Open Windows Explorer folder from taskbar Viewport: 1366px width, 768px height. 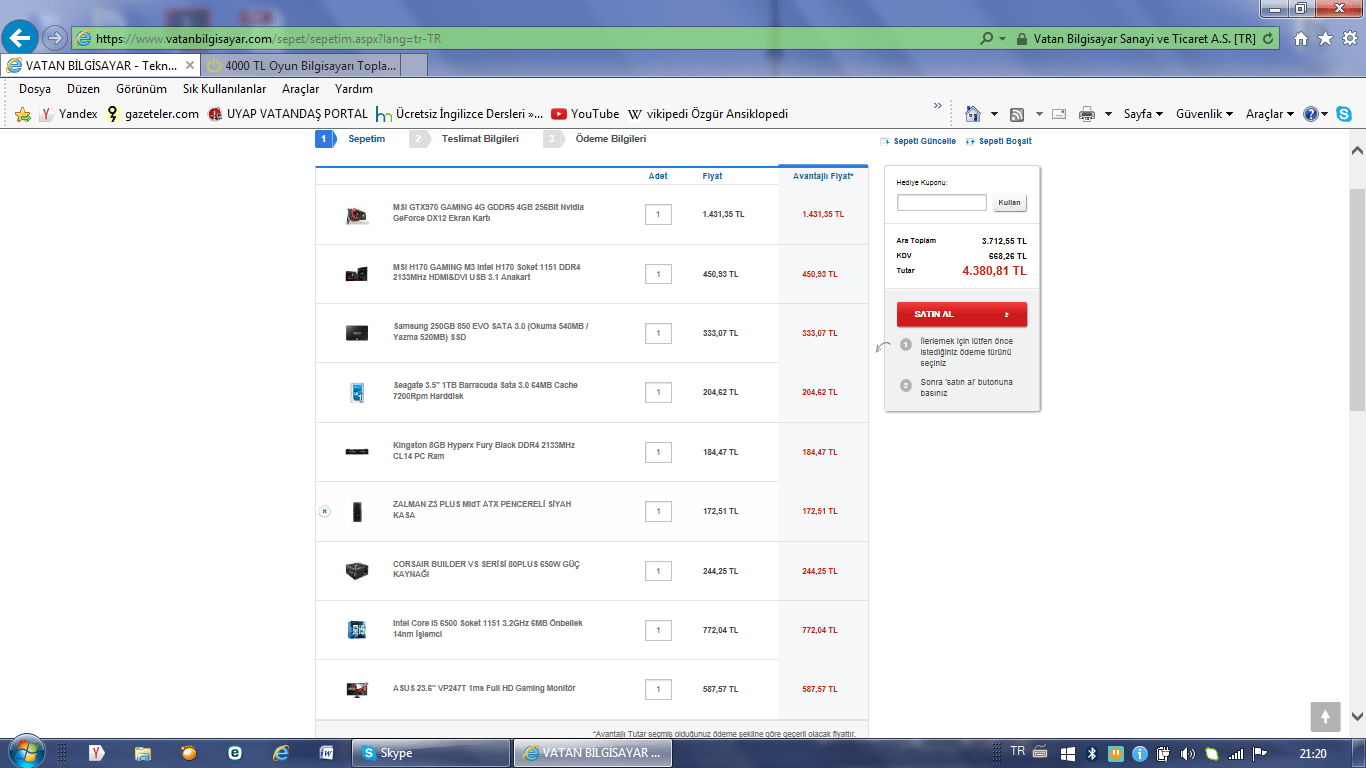[x=143, y=753]
